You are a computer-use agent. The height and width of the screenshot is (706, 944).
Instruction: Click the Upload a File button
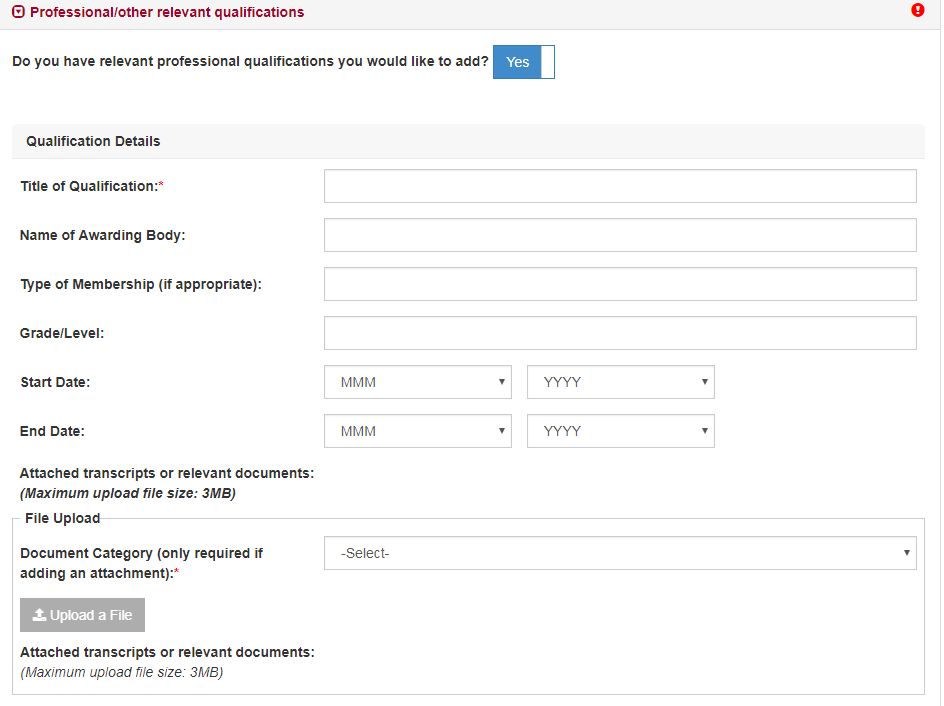(x=82, y=615)
